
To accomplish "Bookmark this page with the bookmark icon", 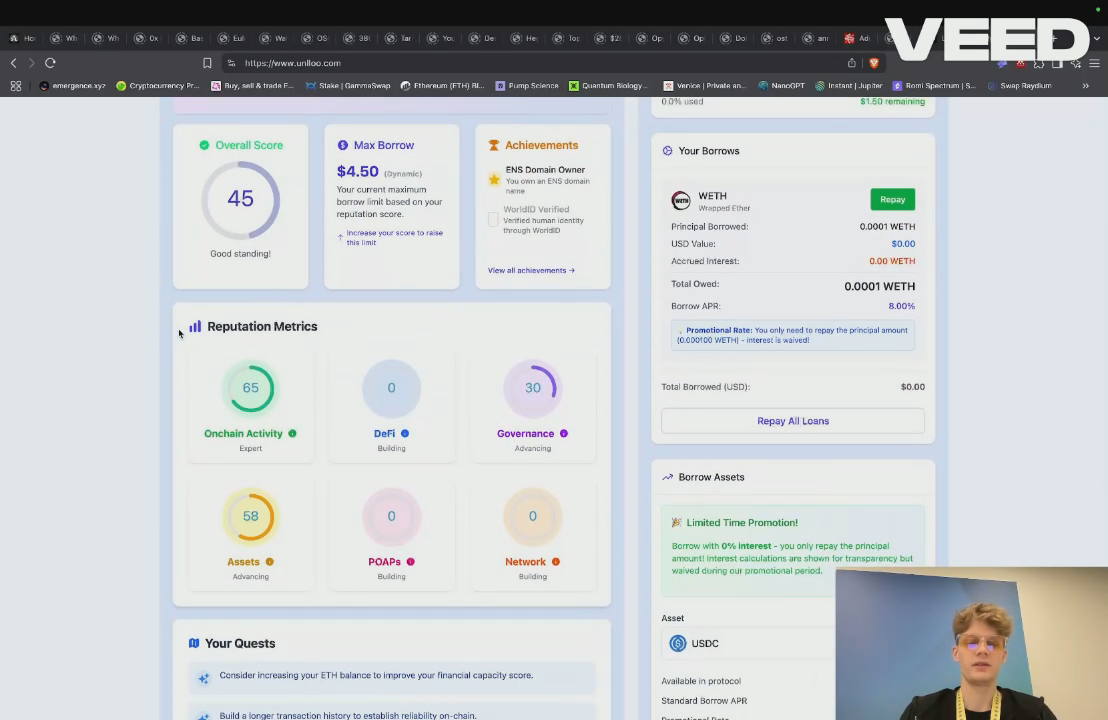I will 207,63.
